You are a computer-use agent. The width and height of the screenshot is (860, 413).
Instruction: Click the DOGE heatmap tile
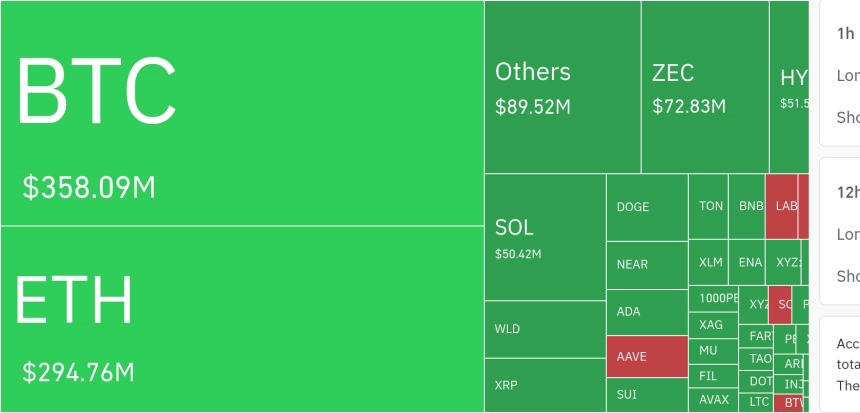647,207
